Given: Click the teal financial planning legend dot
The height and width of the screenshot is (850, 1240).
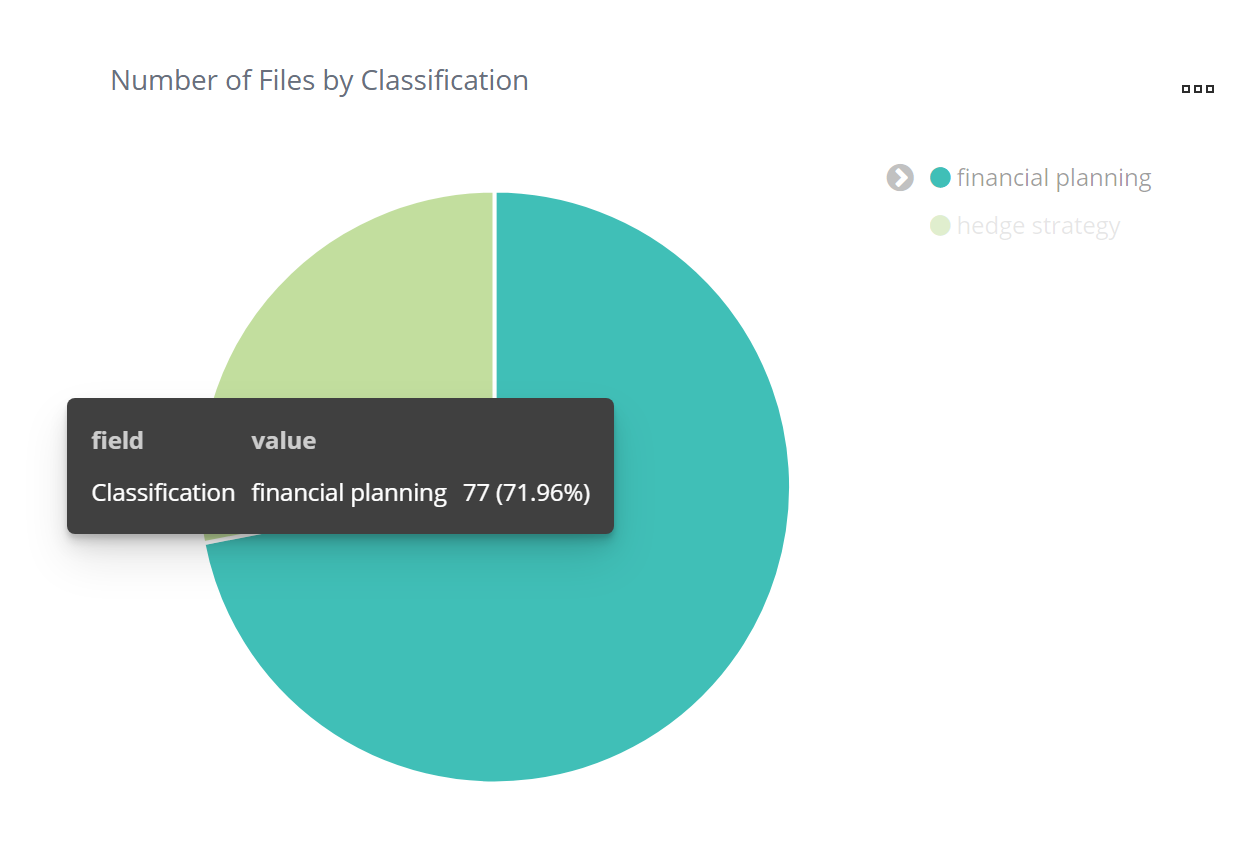Looking at the screenshot, I should [940, 178].
